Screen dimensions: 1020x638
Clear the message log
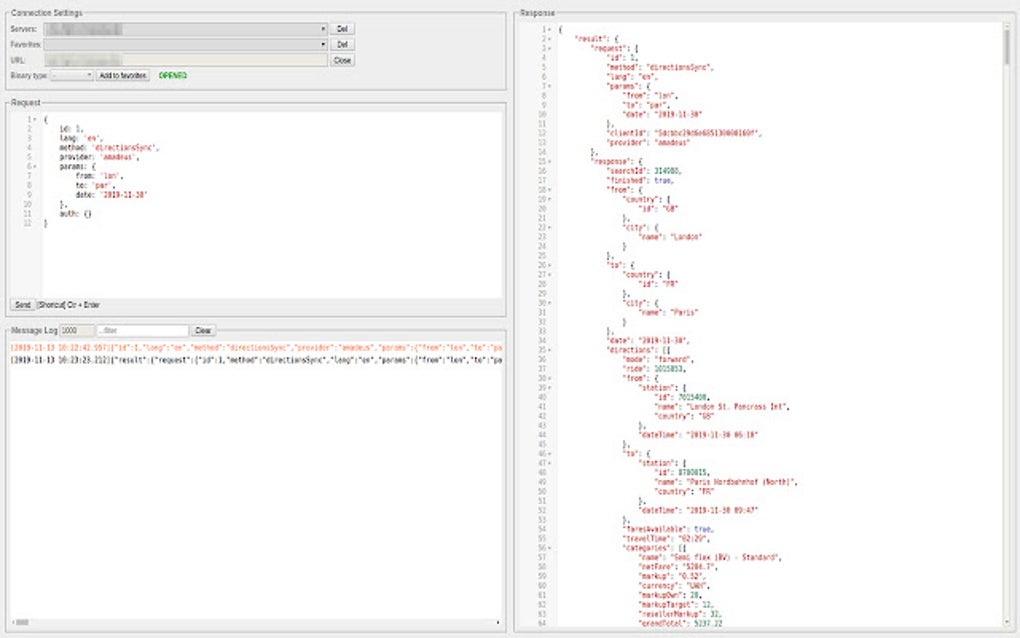(203, 331)
